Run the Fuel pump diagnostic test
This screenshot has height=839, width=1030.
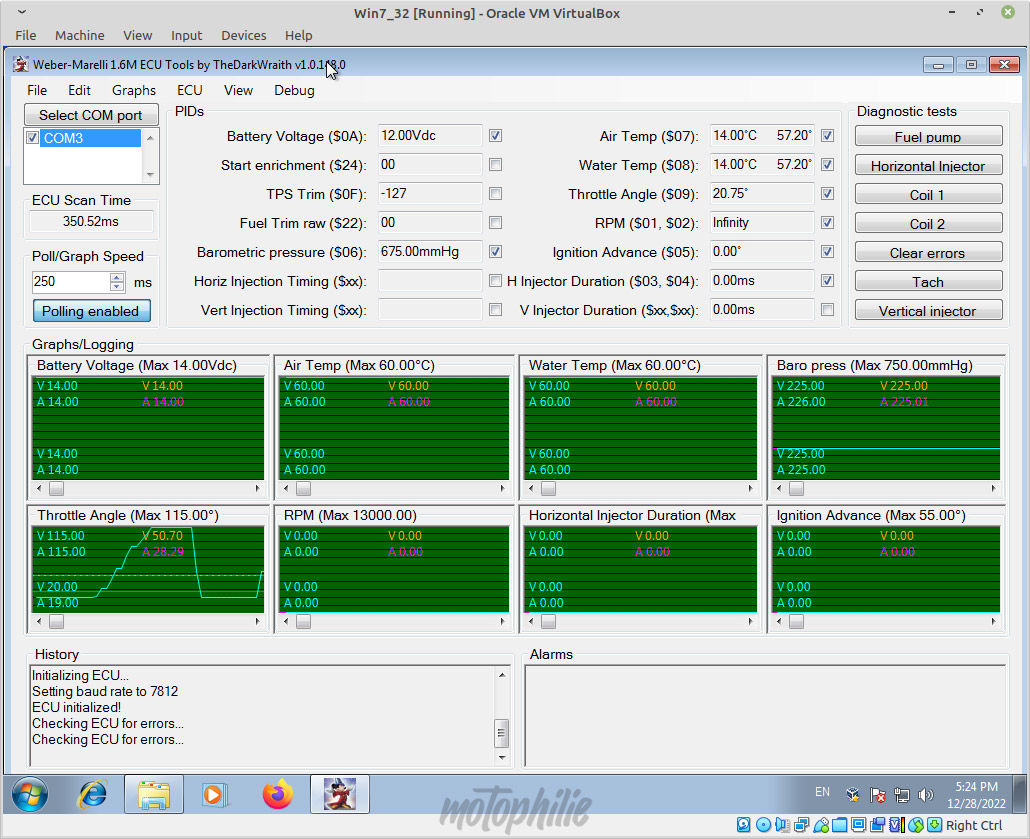(928, 137)
